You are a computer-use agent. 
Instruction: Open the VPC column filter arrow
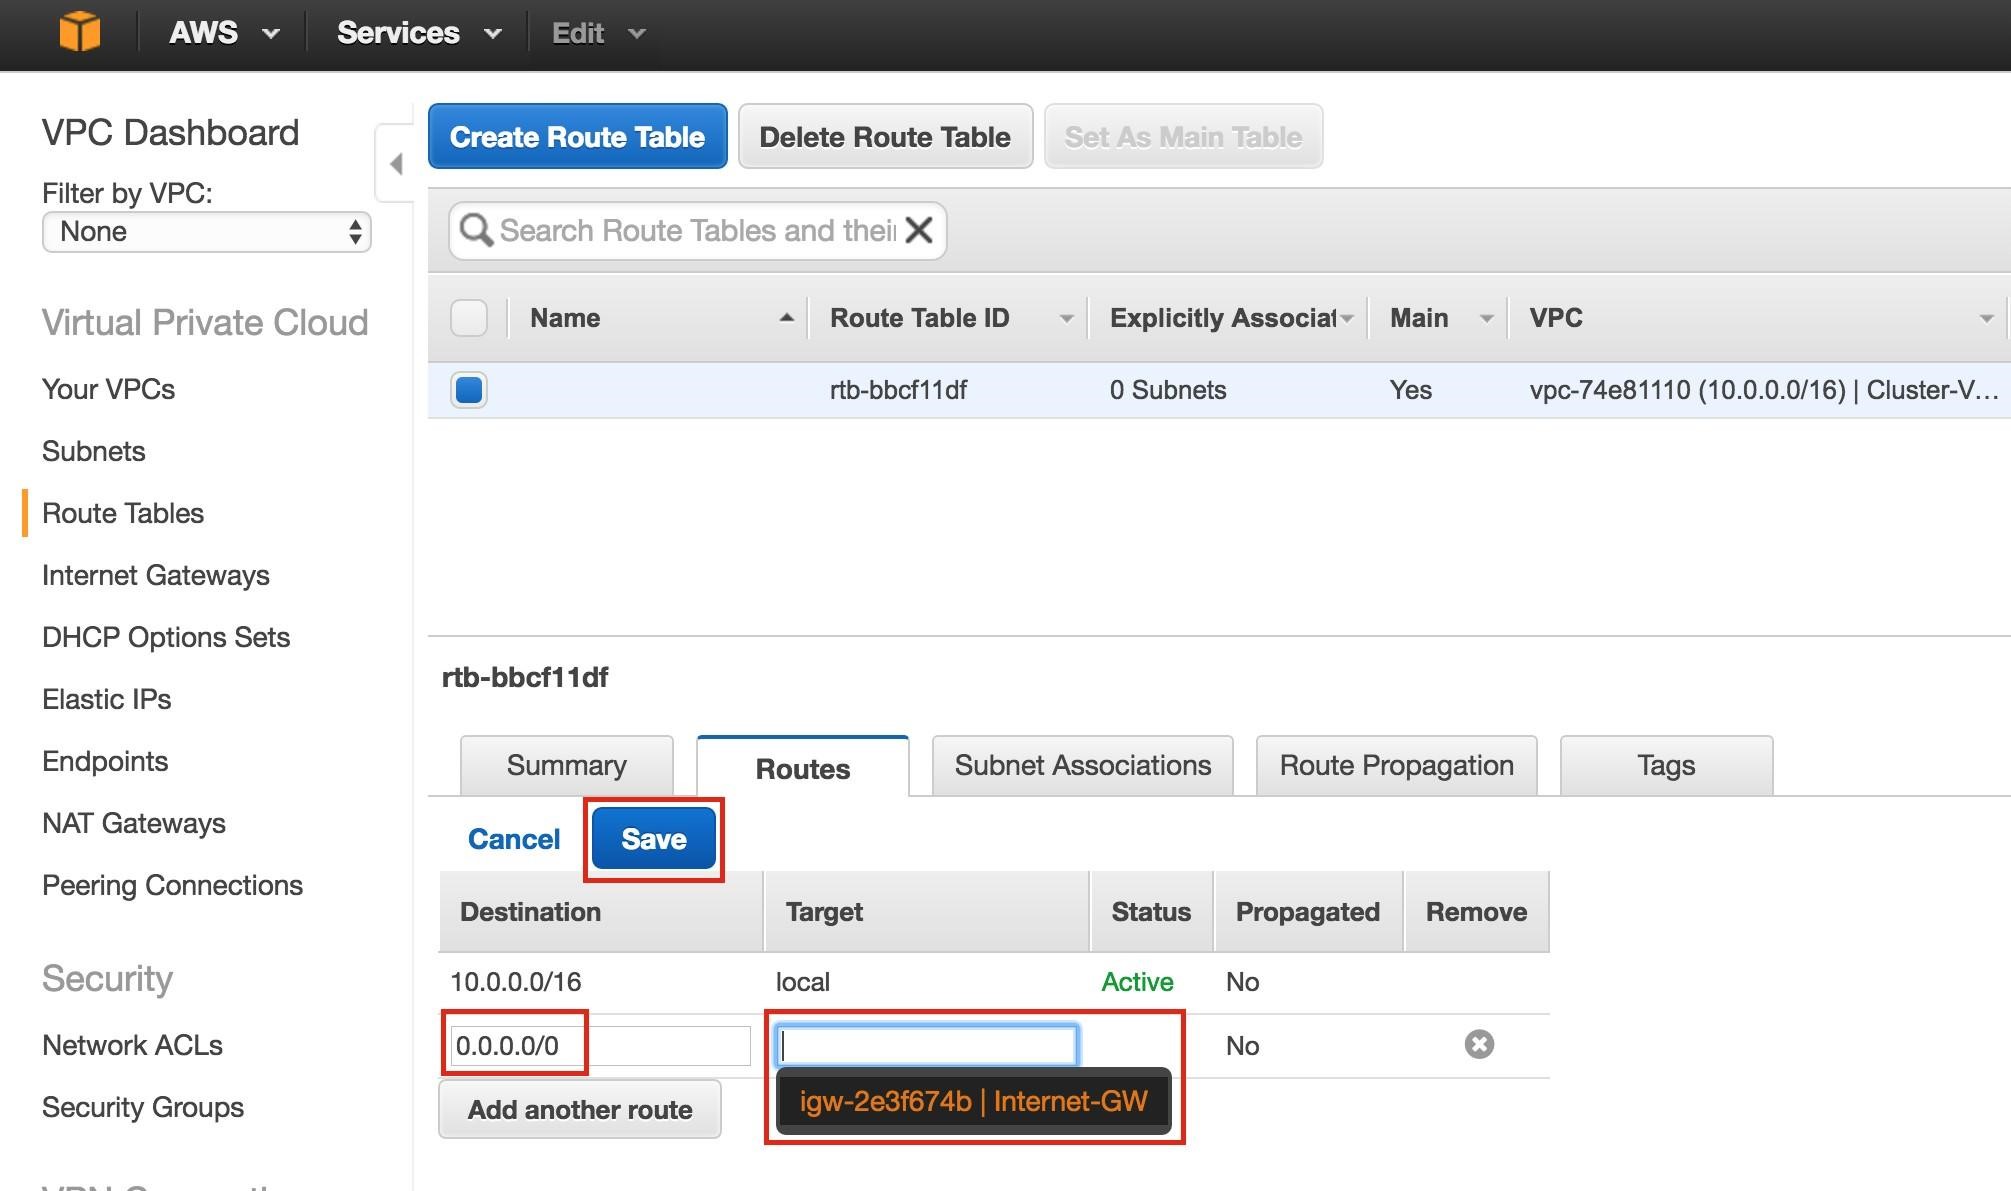(x=1985, y=319)
